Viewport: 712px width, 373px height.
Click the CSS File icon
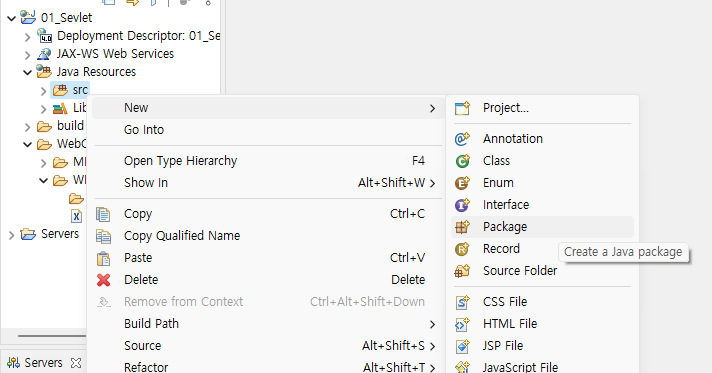coord(462,302)
